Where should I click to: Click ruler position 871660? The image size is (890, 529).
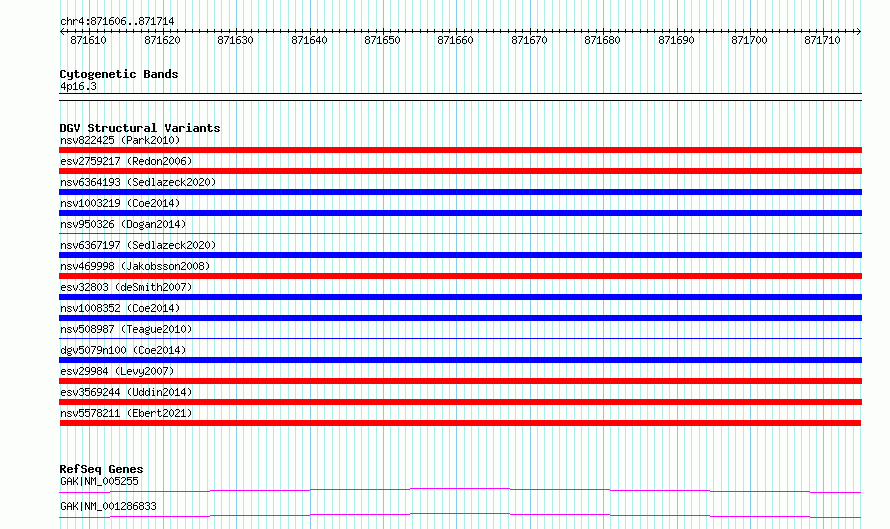456,40
